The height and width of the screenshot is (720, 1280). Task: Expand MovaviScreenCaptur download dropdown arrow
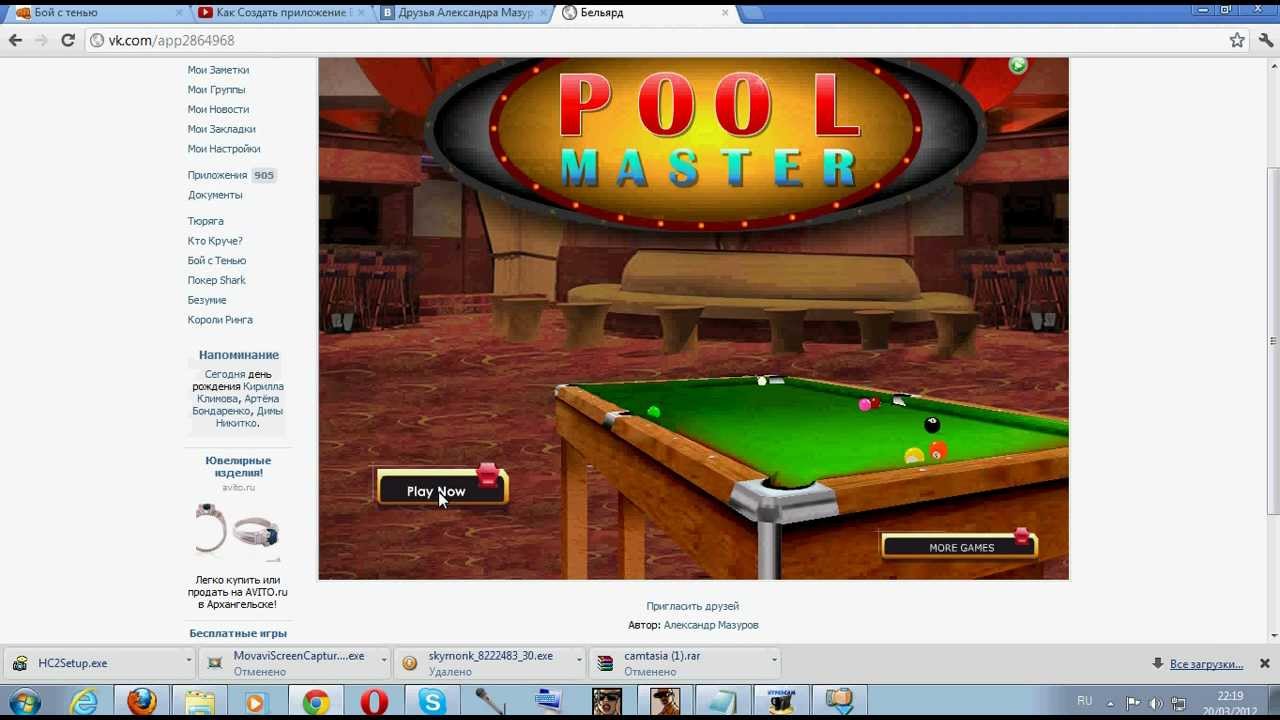pos(384,661)
